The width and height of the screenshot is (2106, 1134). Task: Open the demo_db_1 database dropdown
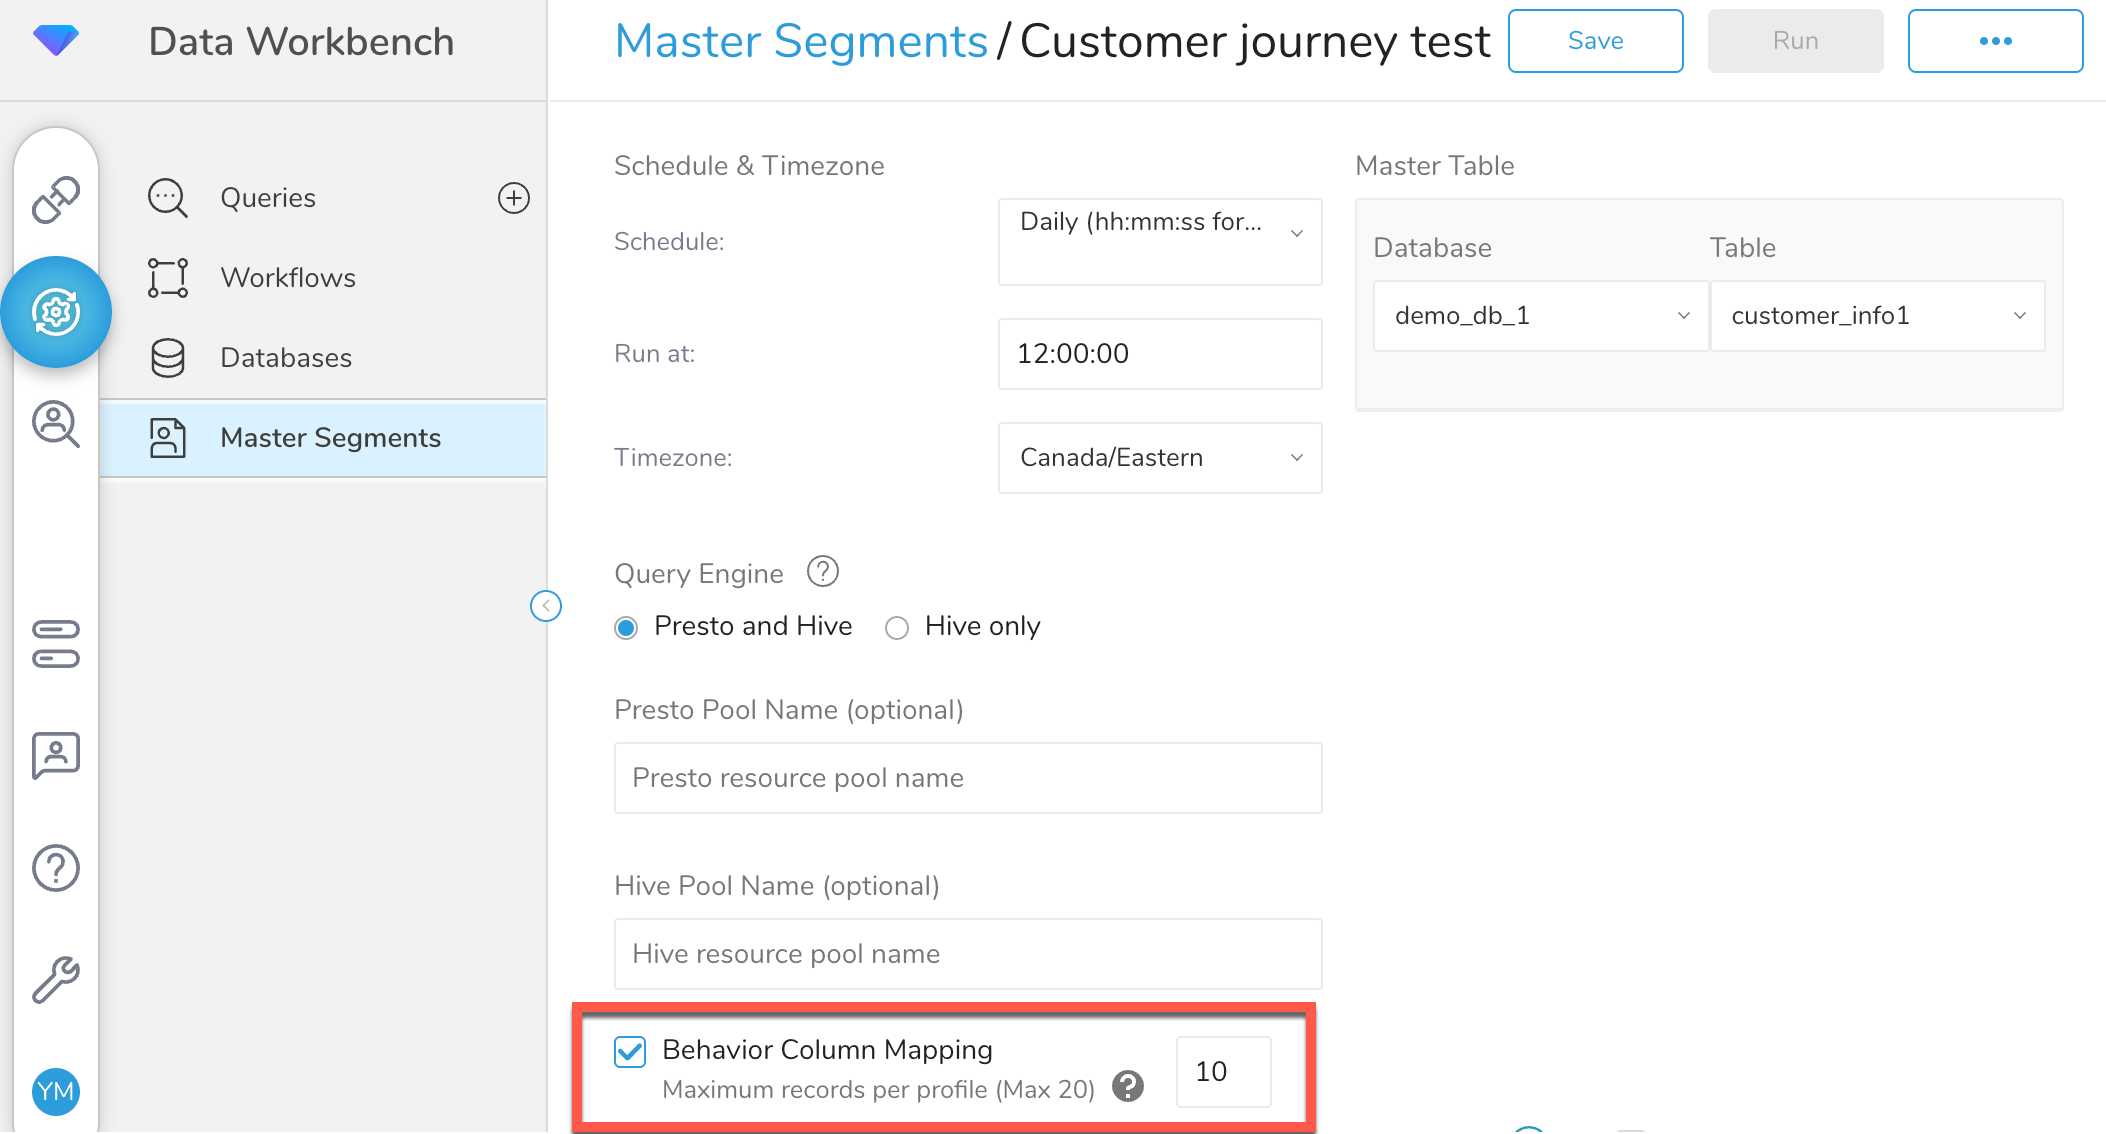point(1540,316)
